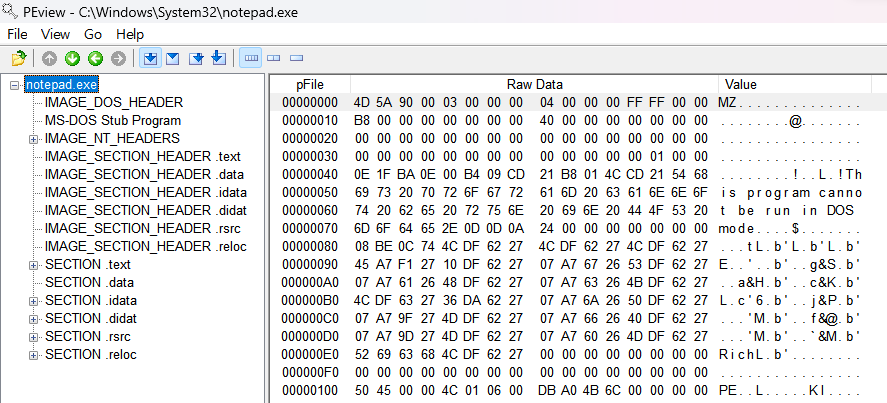Open the File menu
The width and height of the screenshot is (887, 403).
pos(18,35)
